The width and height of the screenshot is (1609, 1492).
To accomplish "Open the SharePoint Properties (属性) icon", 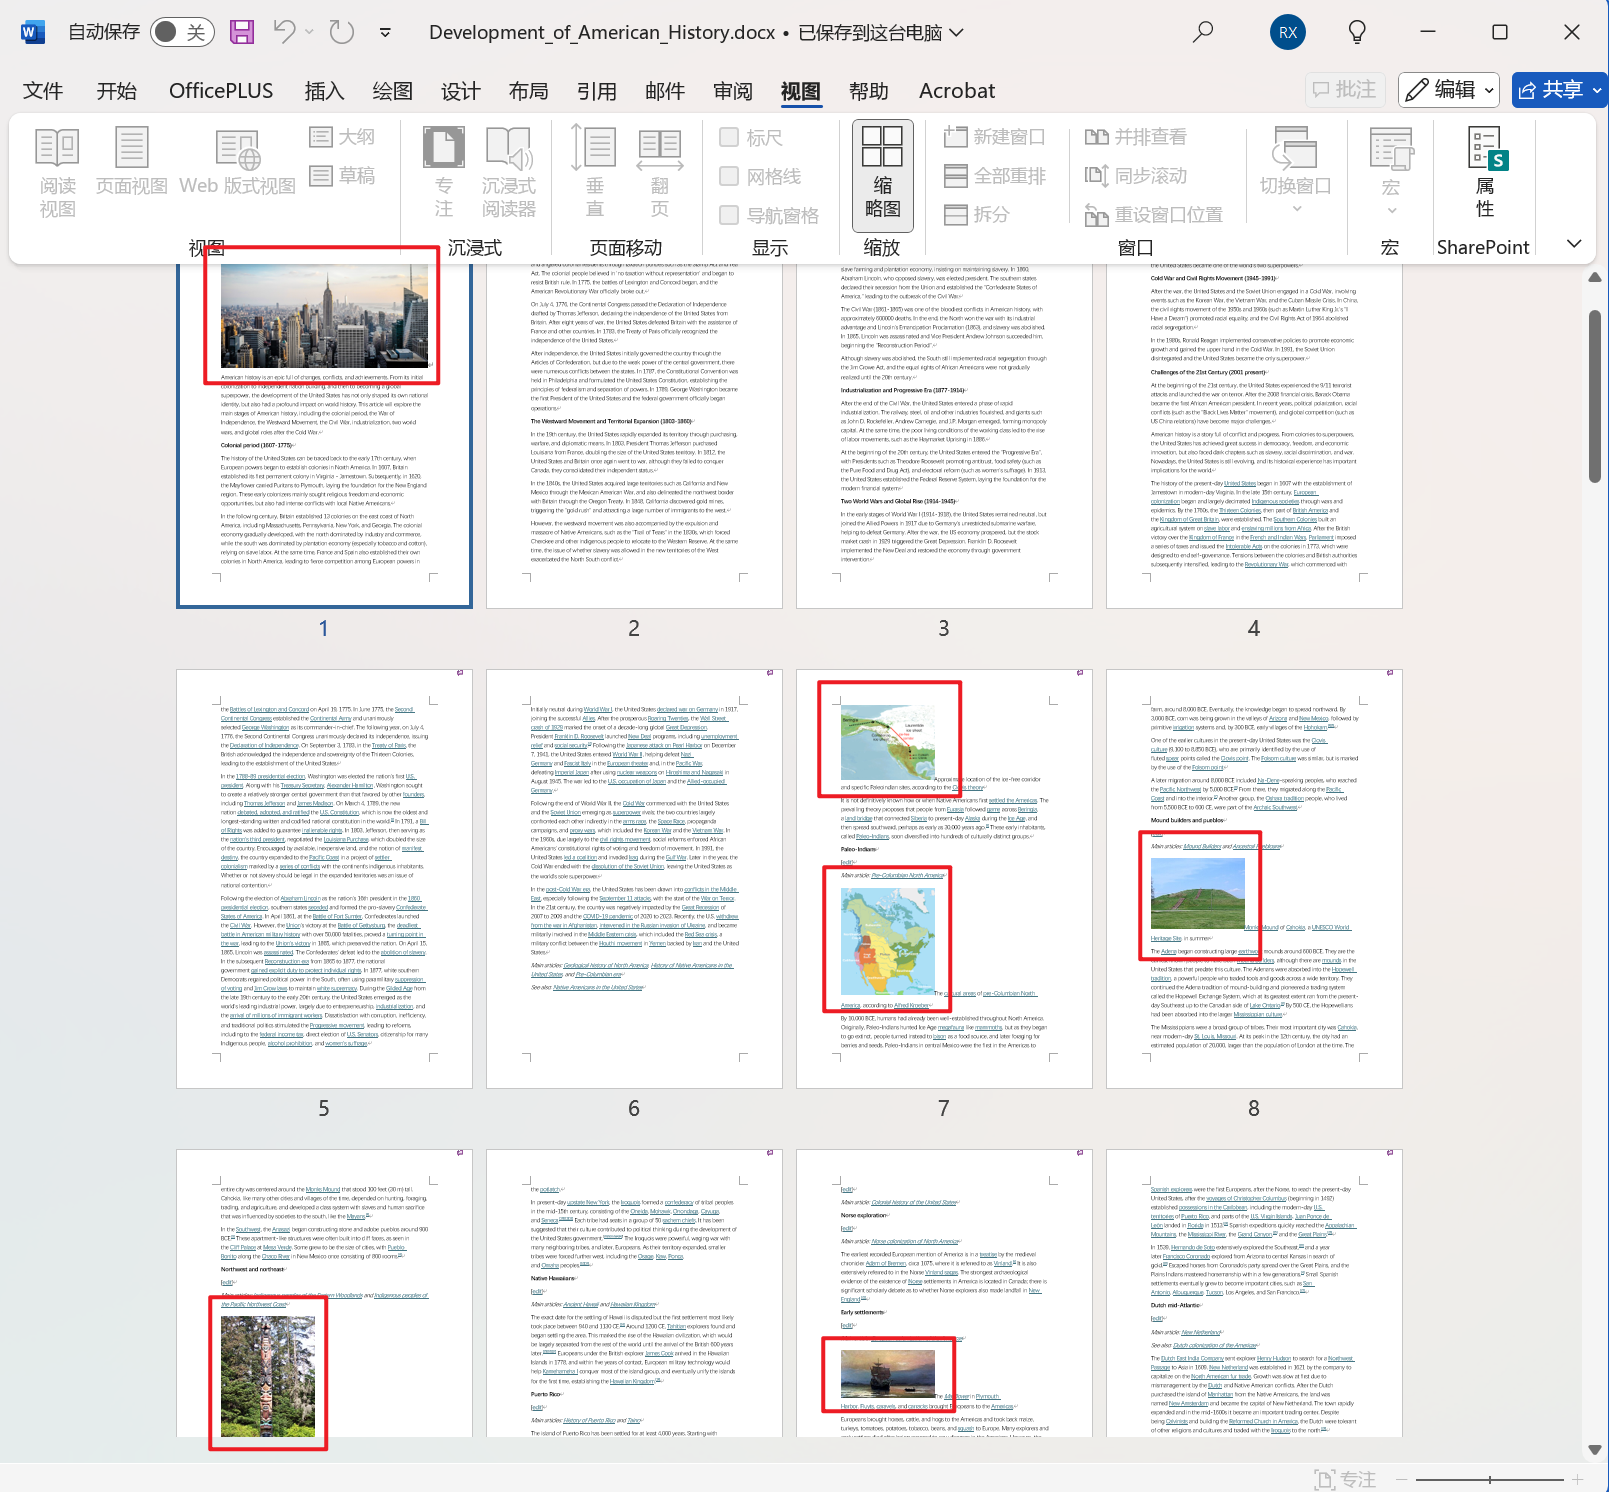I will (x=1486, y=174).
